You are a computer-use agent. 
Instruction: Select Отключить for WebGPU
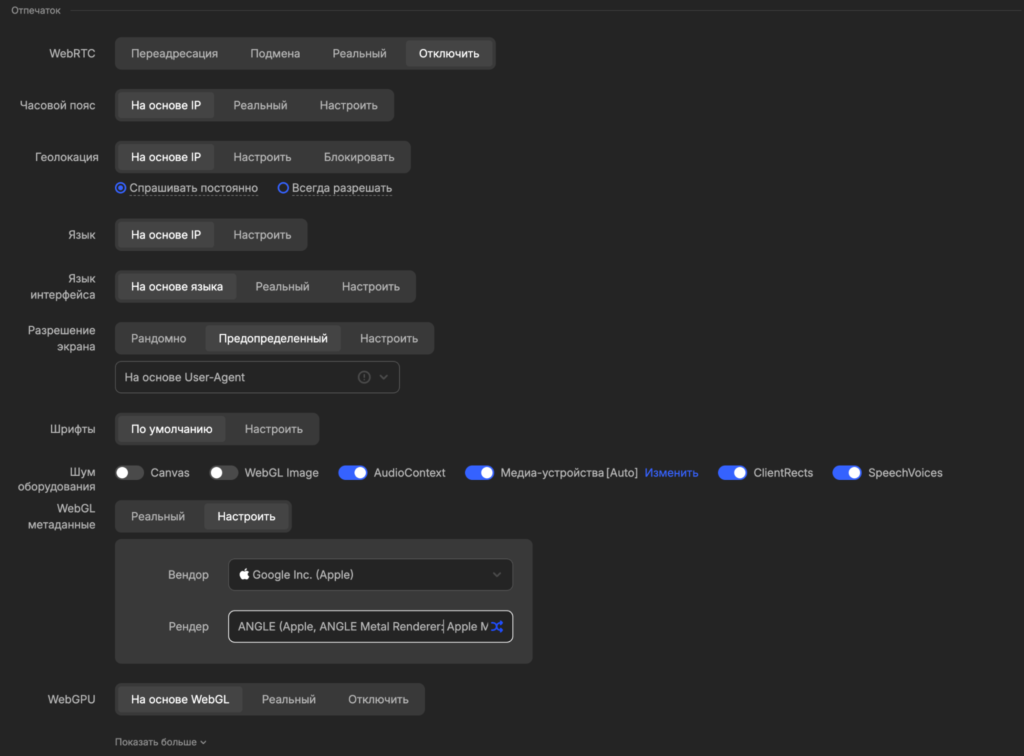coord(378,700)
